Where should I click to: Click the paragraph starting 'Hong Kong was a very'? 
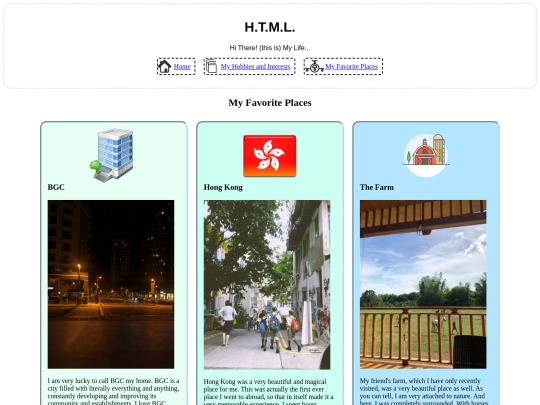[269, 393]
